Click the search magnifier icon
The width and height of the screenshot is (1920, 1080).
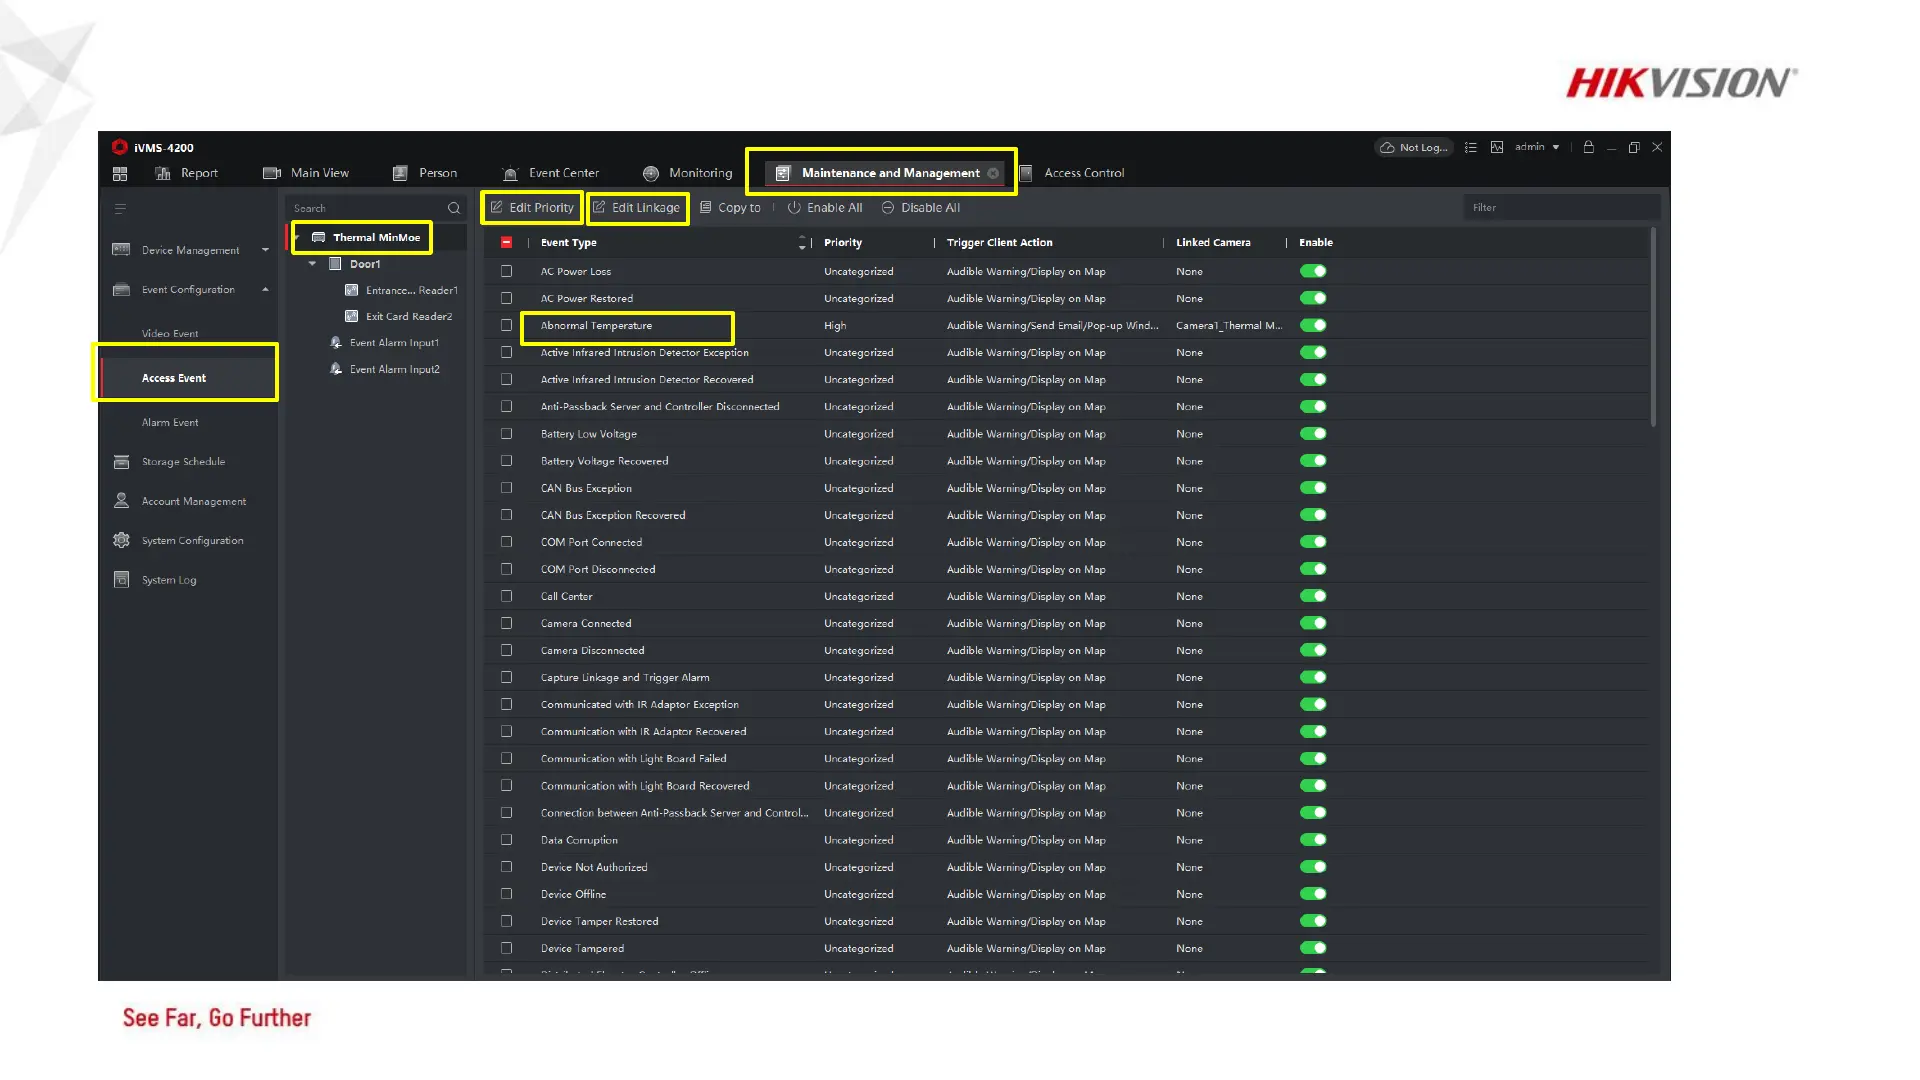(454, 209)
